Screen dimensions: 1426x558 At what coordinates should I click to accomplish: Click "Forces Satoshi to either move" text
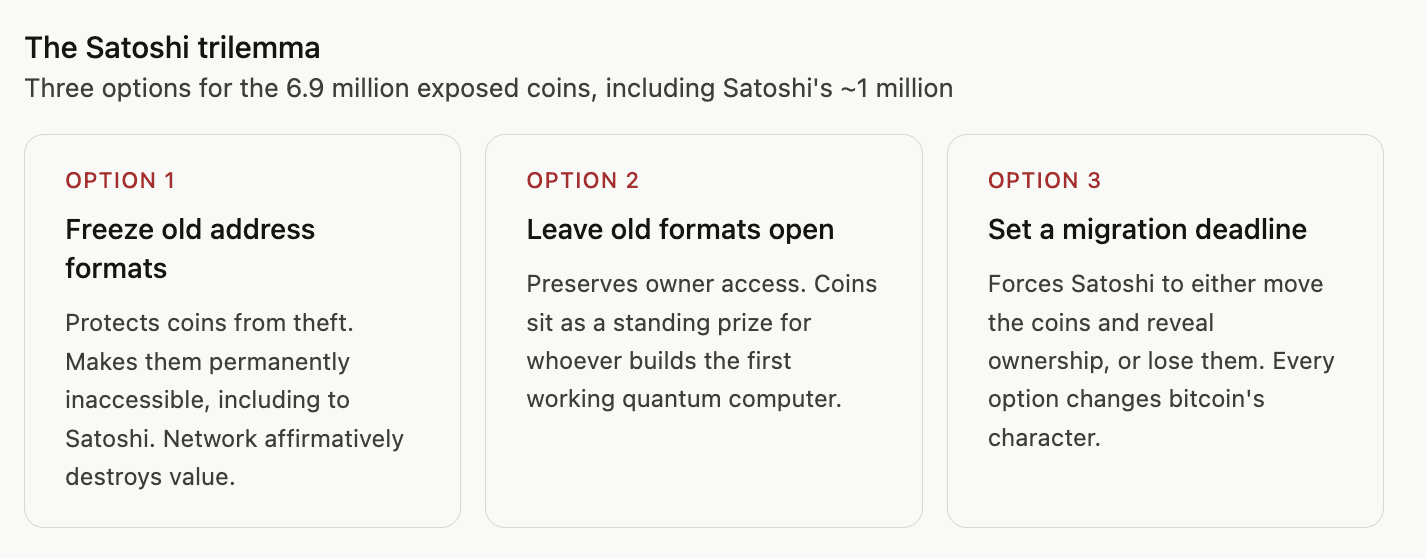point(1155,284)
